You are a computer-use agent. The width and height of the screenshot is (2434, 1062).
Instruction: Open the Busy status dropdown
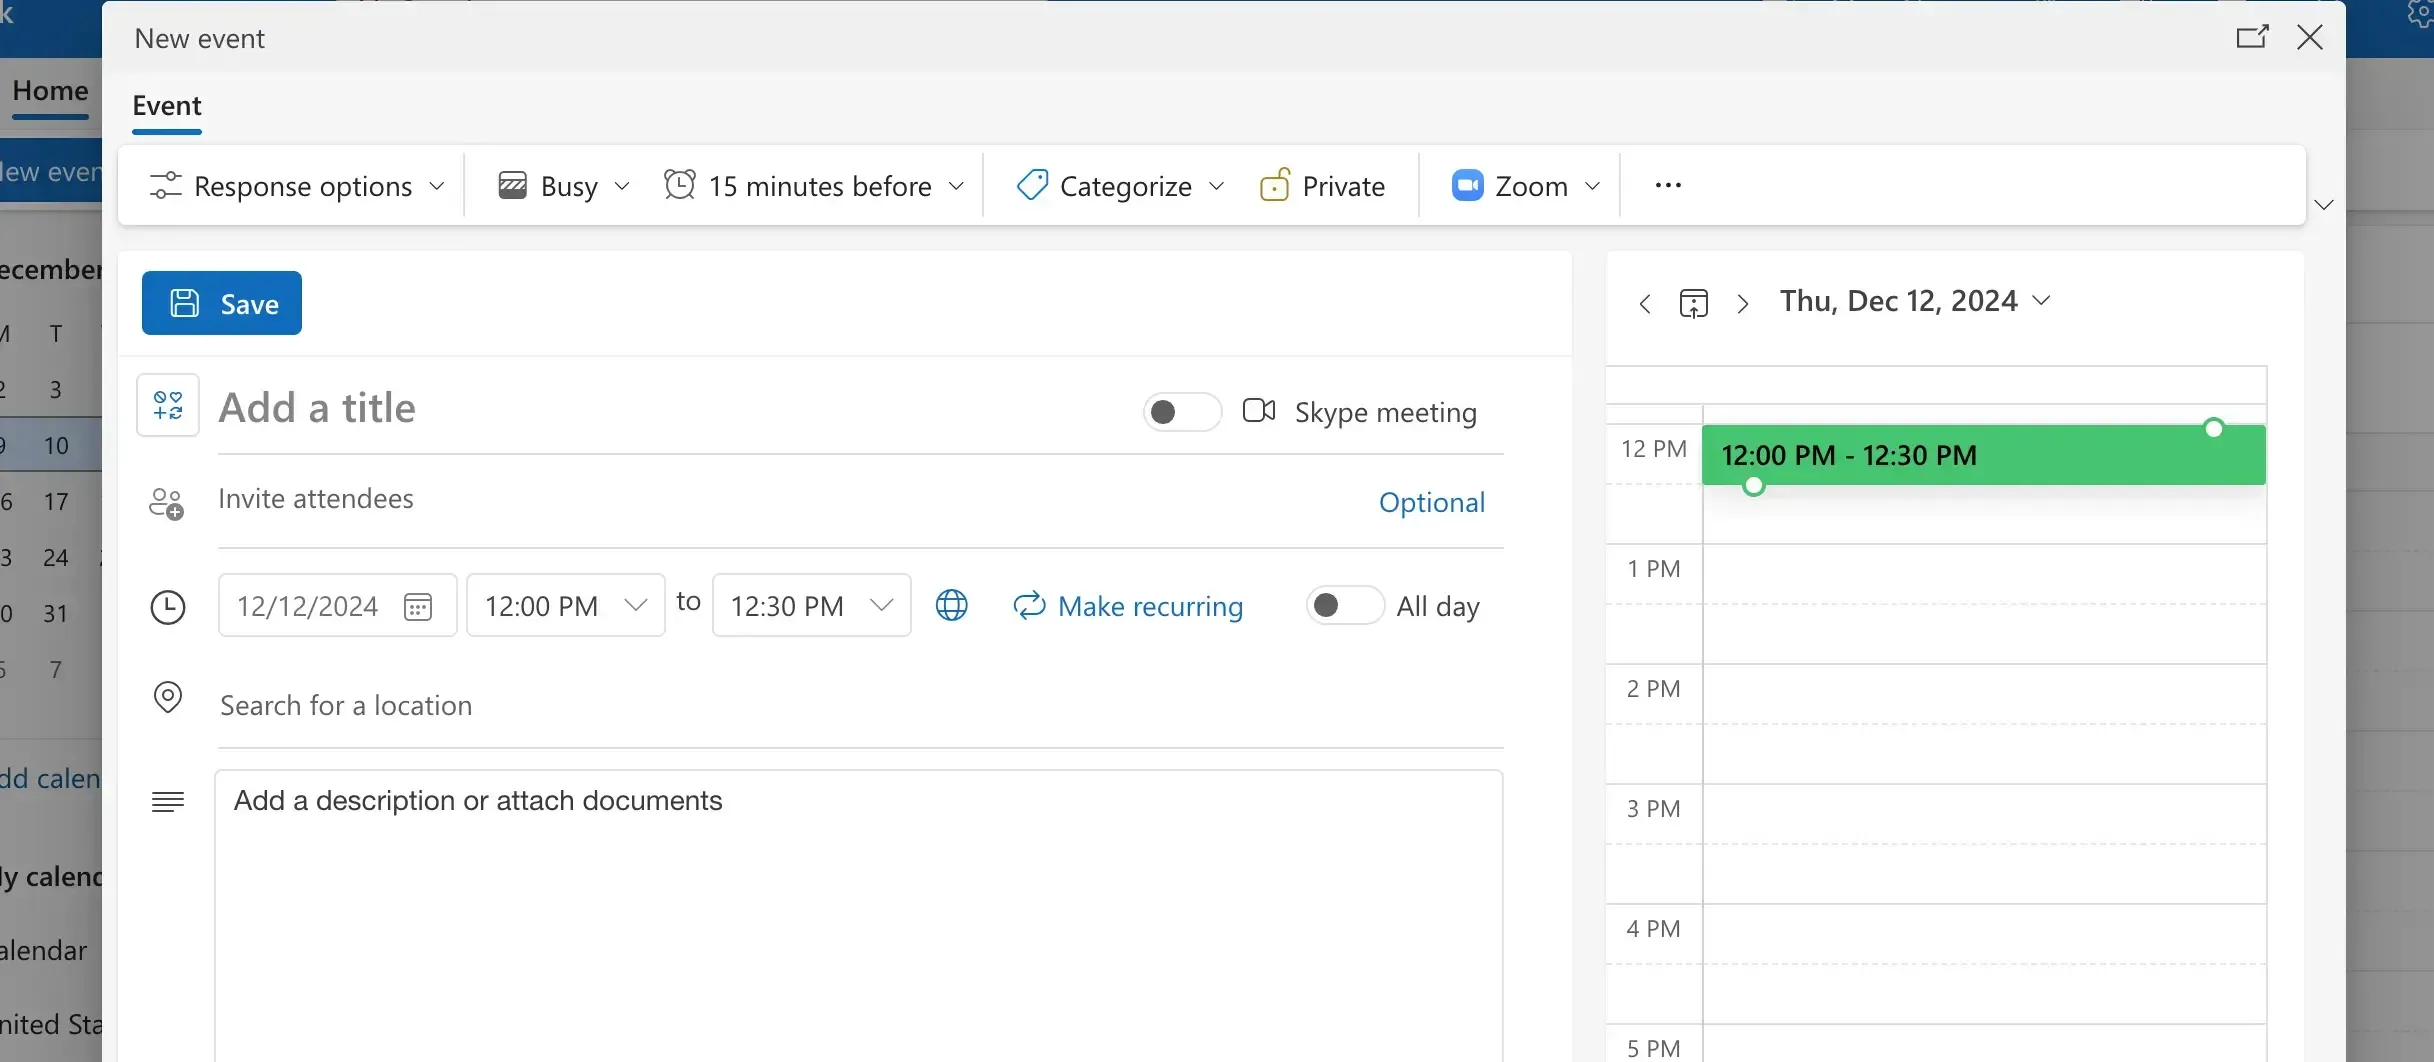coord(561,185)
